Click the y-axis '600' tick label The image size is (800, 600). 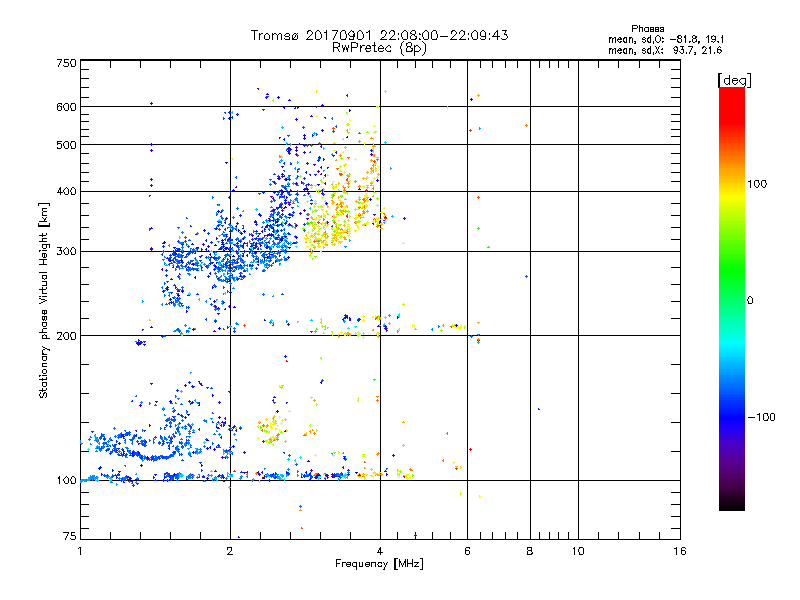pyautogui.click(x=66, y=107)
